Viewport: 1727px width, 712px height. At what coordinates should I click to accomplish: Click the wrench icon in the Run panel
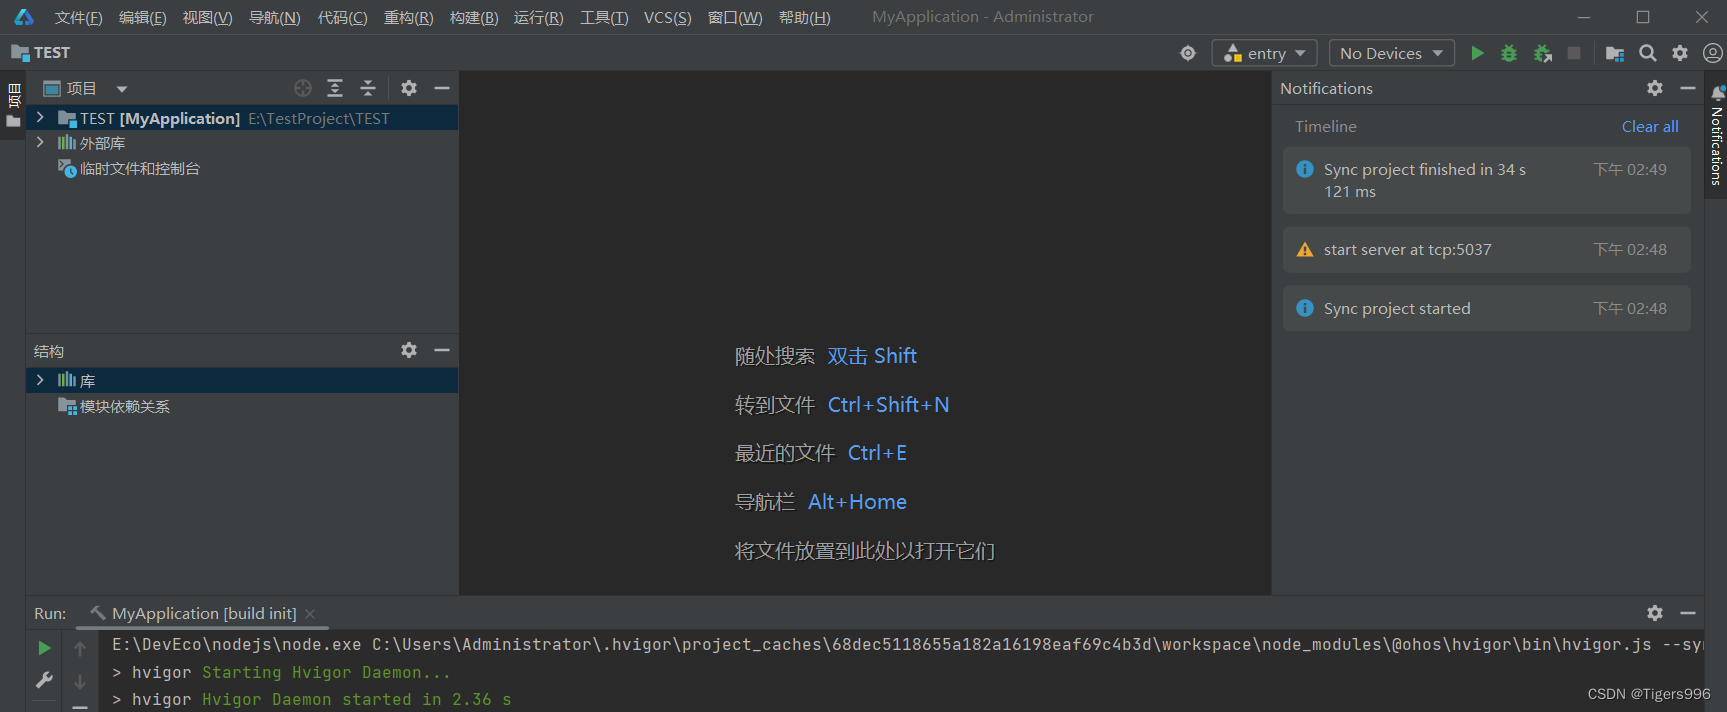[x=44, y=680]
